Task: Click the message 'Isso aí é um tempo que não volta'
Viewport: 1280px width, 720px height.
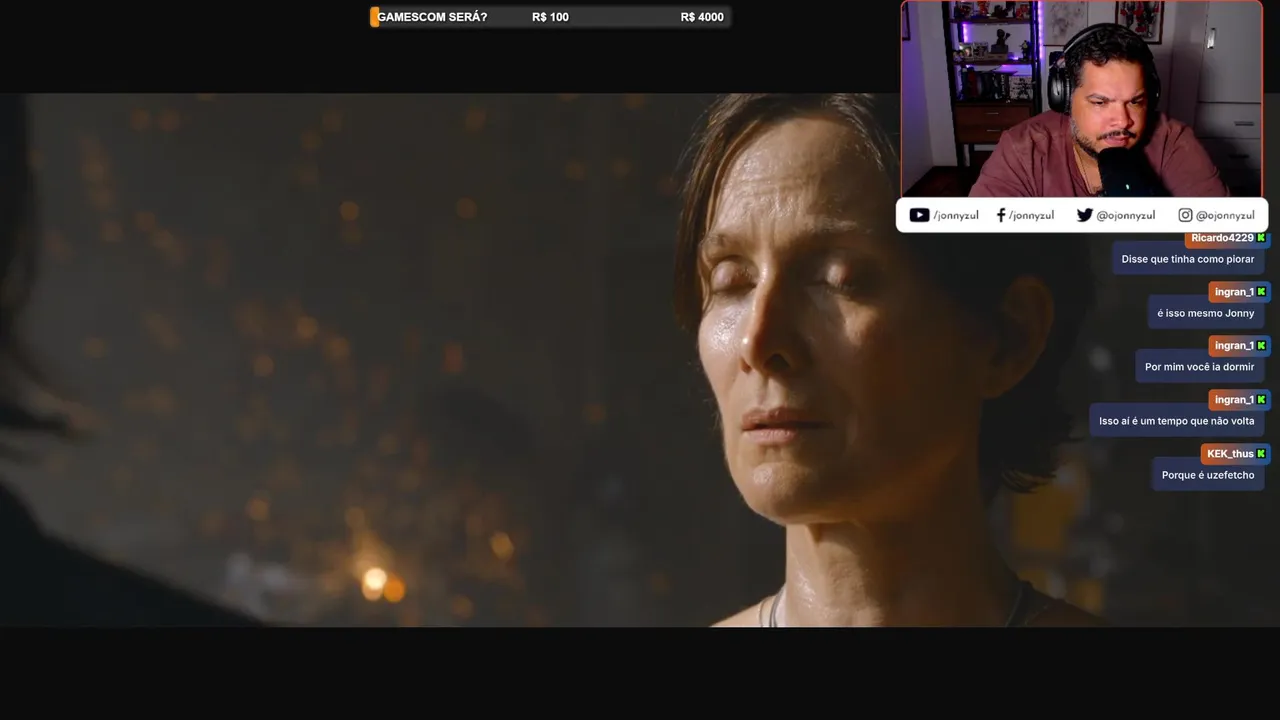Action: [x=1177, y=421]
